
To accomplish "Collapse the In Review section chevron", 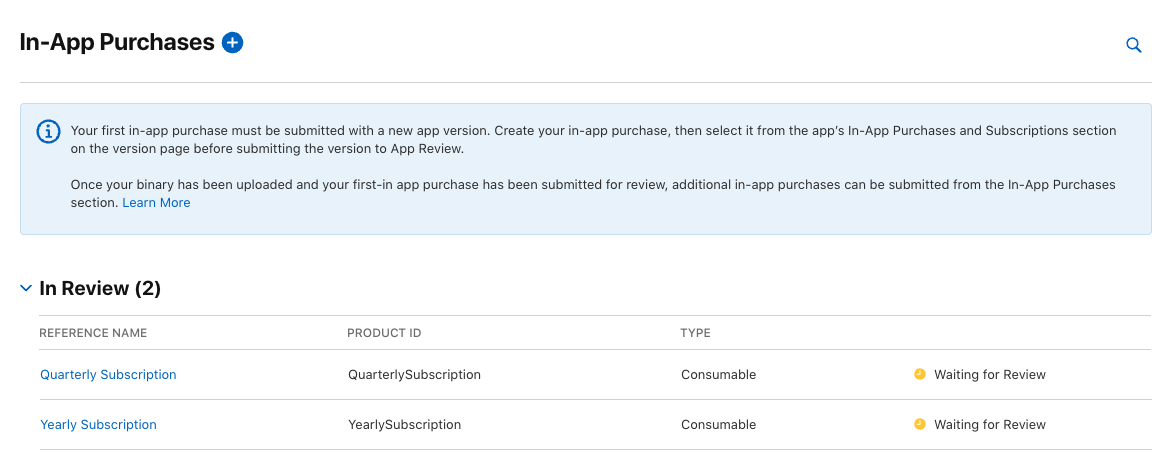I will [26, 288].
